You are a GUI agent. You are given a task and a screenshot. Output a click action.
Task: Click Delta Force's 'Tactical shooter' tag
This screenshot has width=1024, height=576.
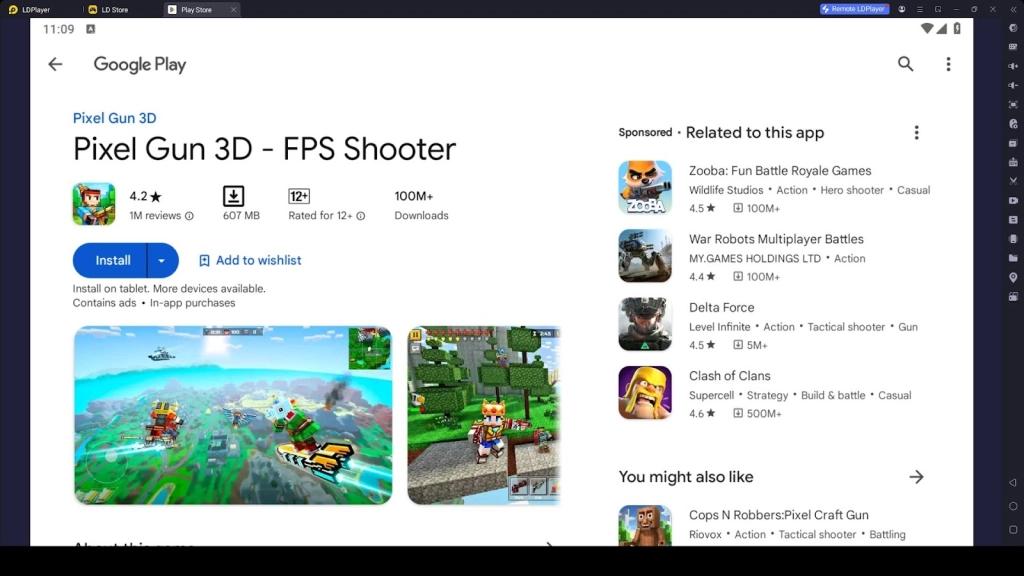pyautogui.click(x=846, y=327)
